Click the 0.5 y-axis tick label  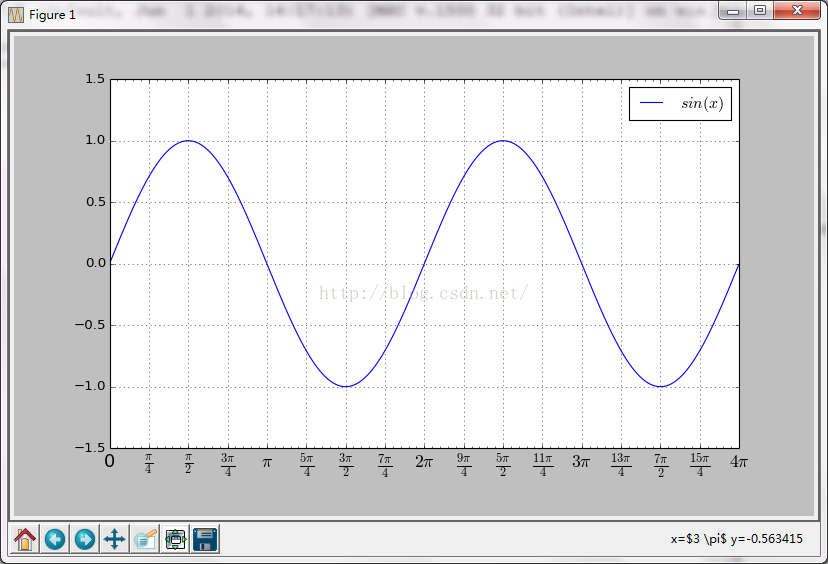tap(95, 202)
